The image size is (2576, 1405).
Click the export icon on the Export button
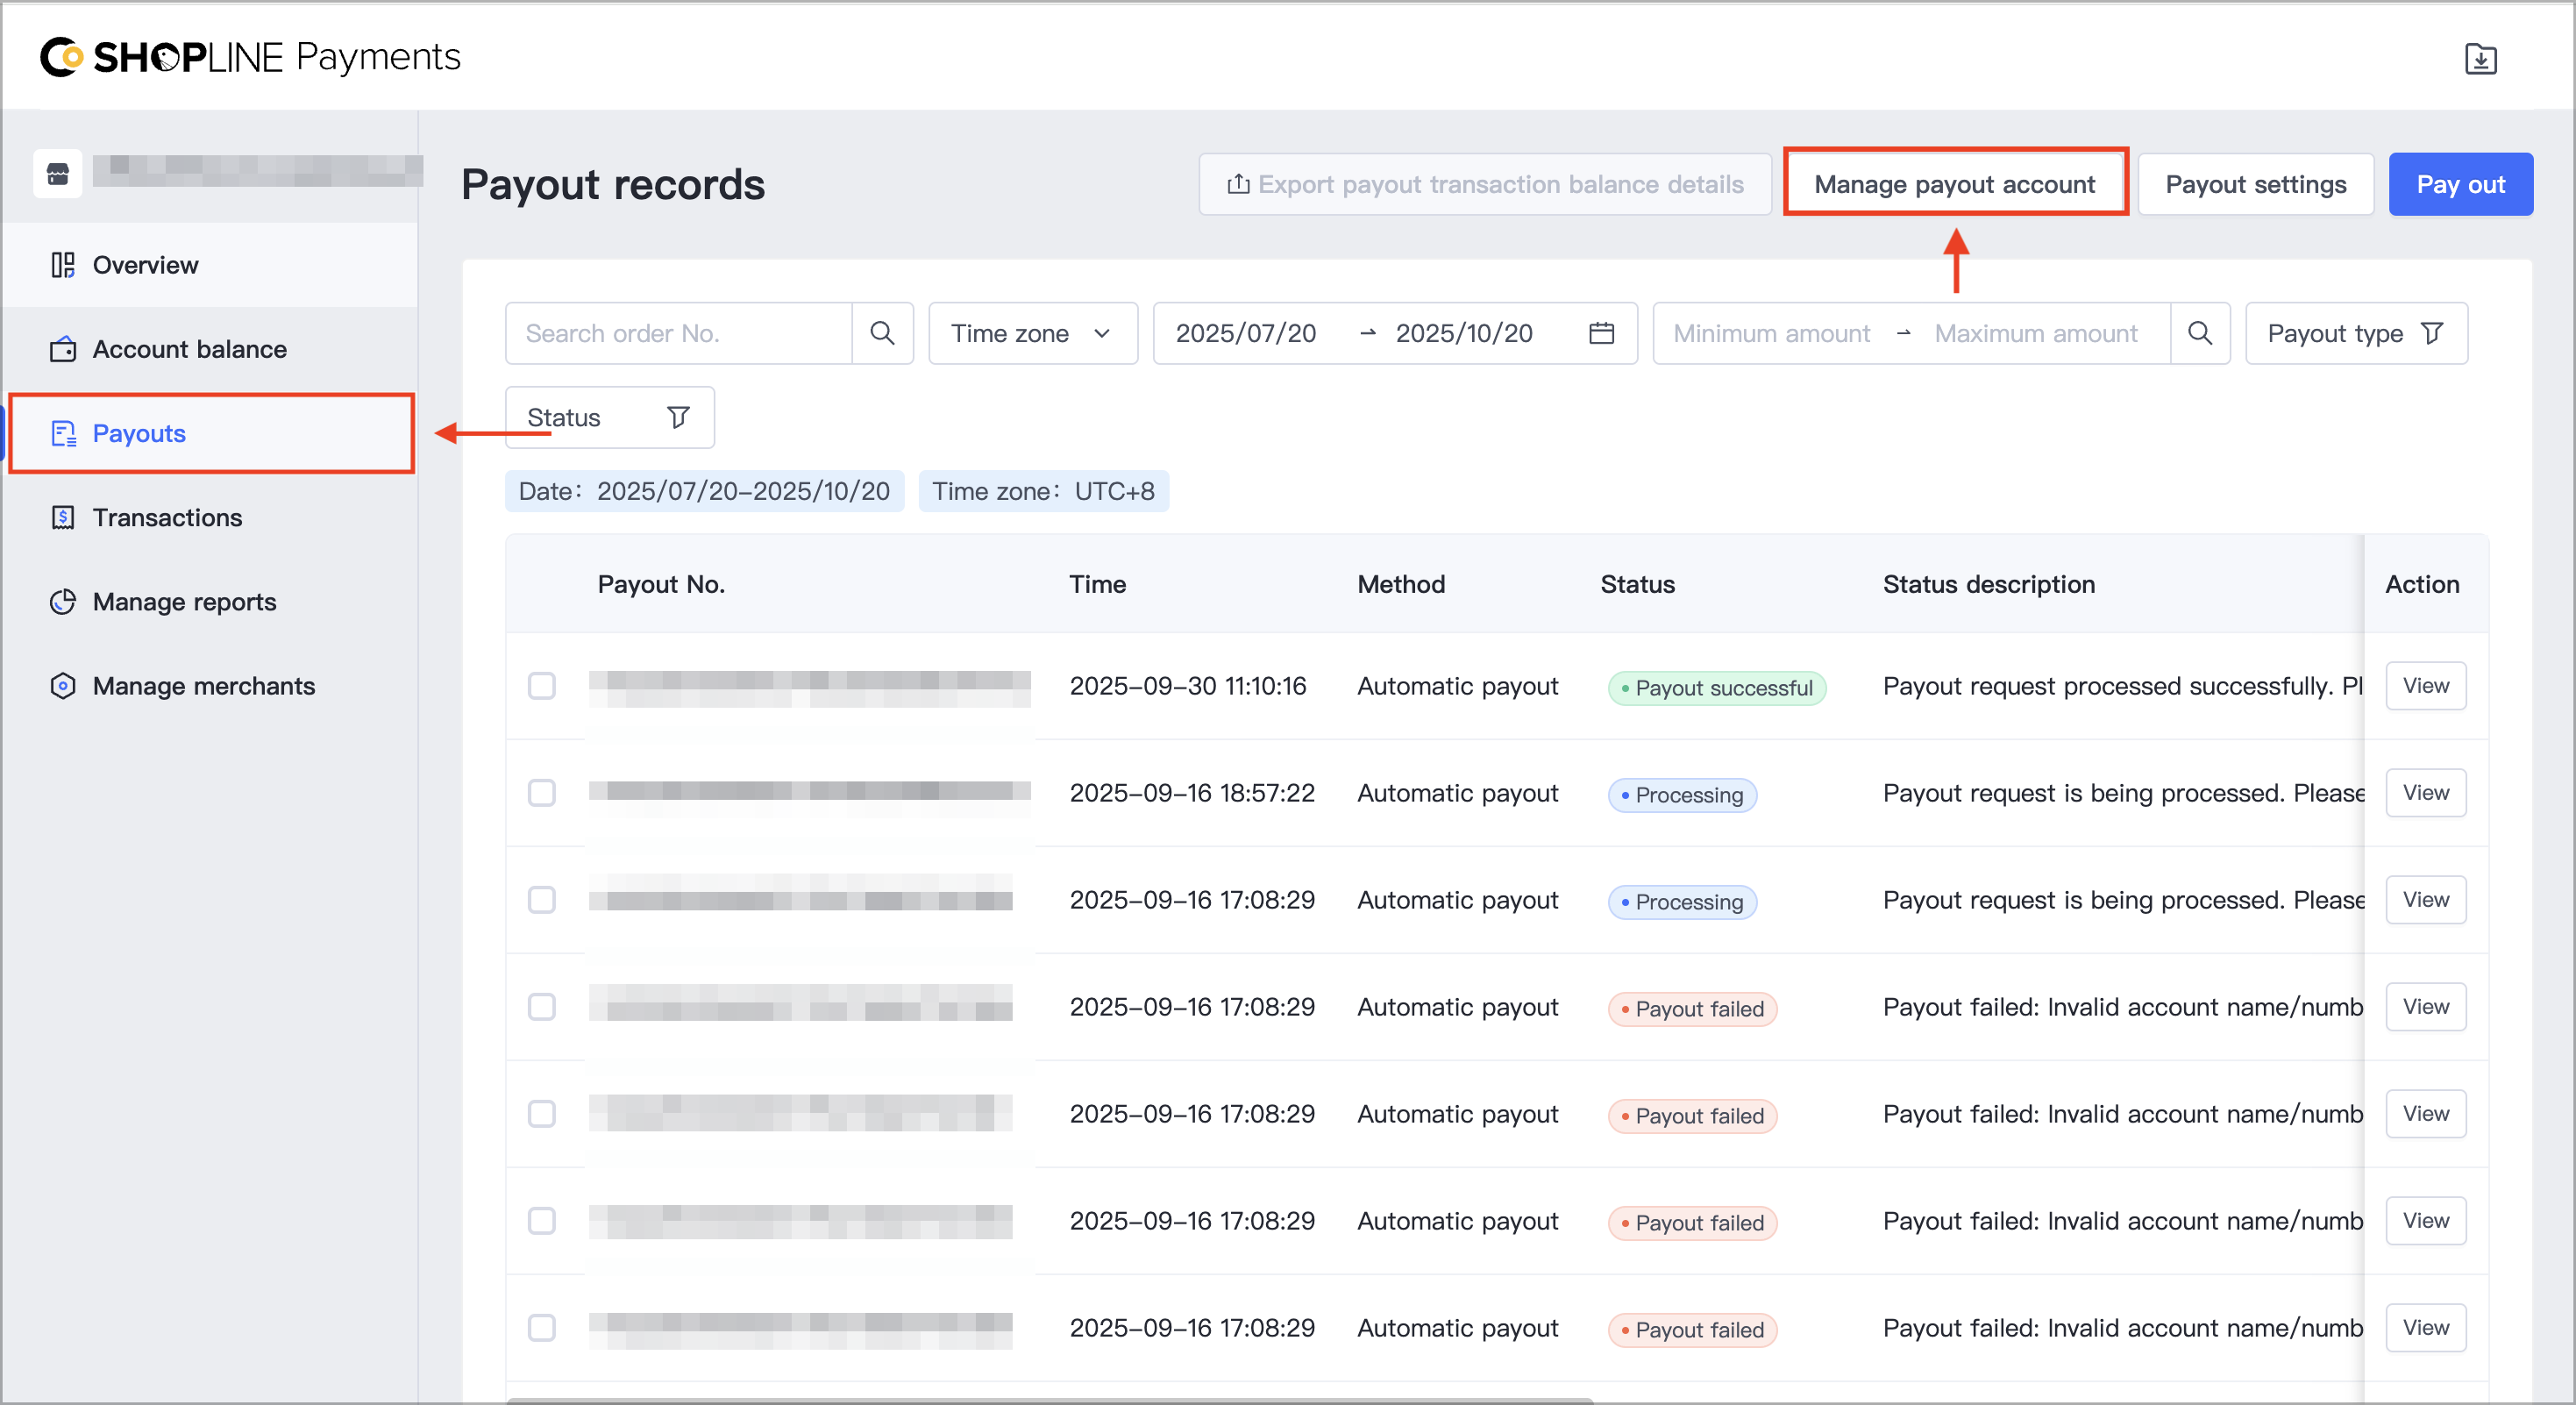click(1238, 184)
